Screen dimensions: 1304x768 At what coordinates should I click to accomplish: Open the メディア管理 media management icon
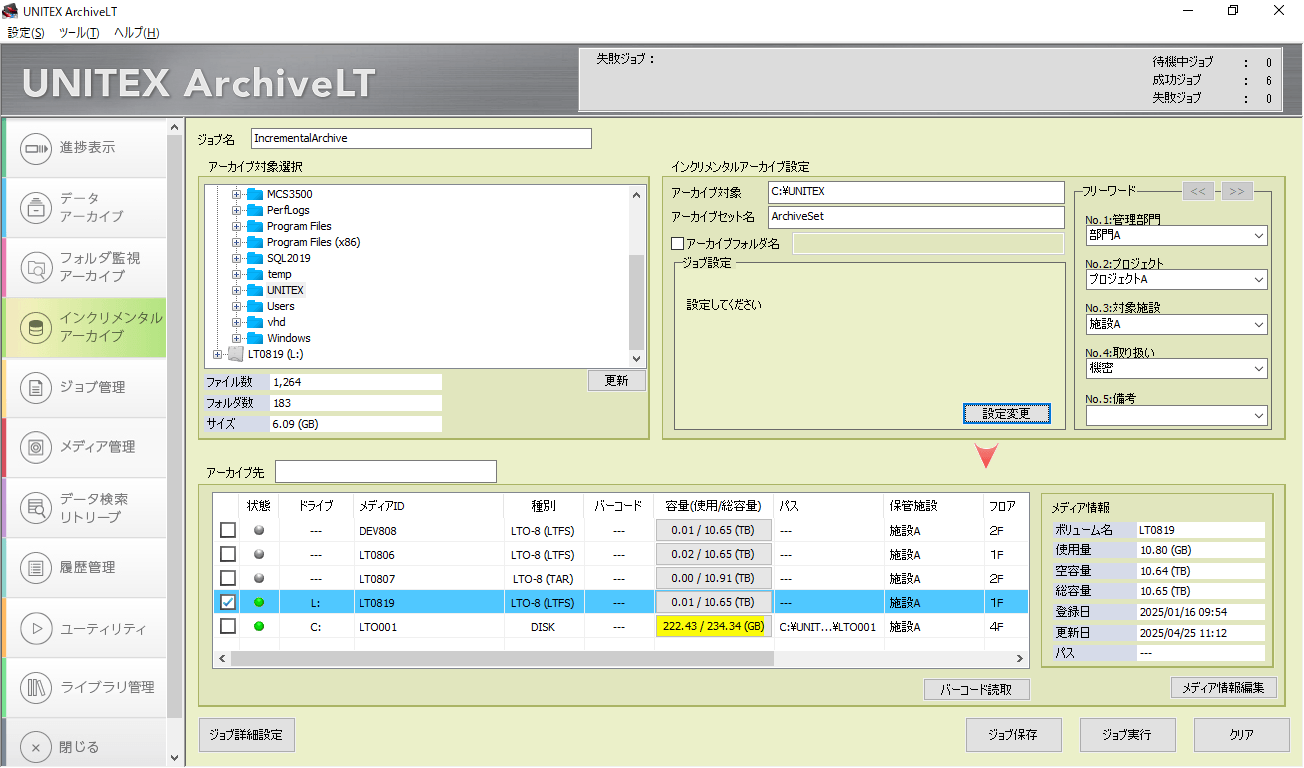point(37,447)
